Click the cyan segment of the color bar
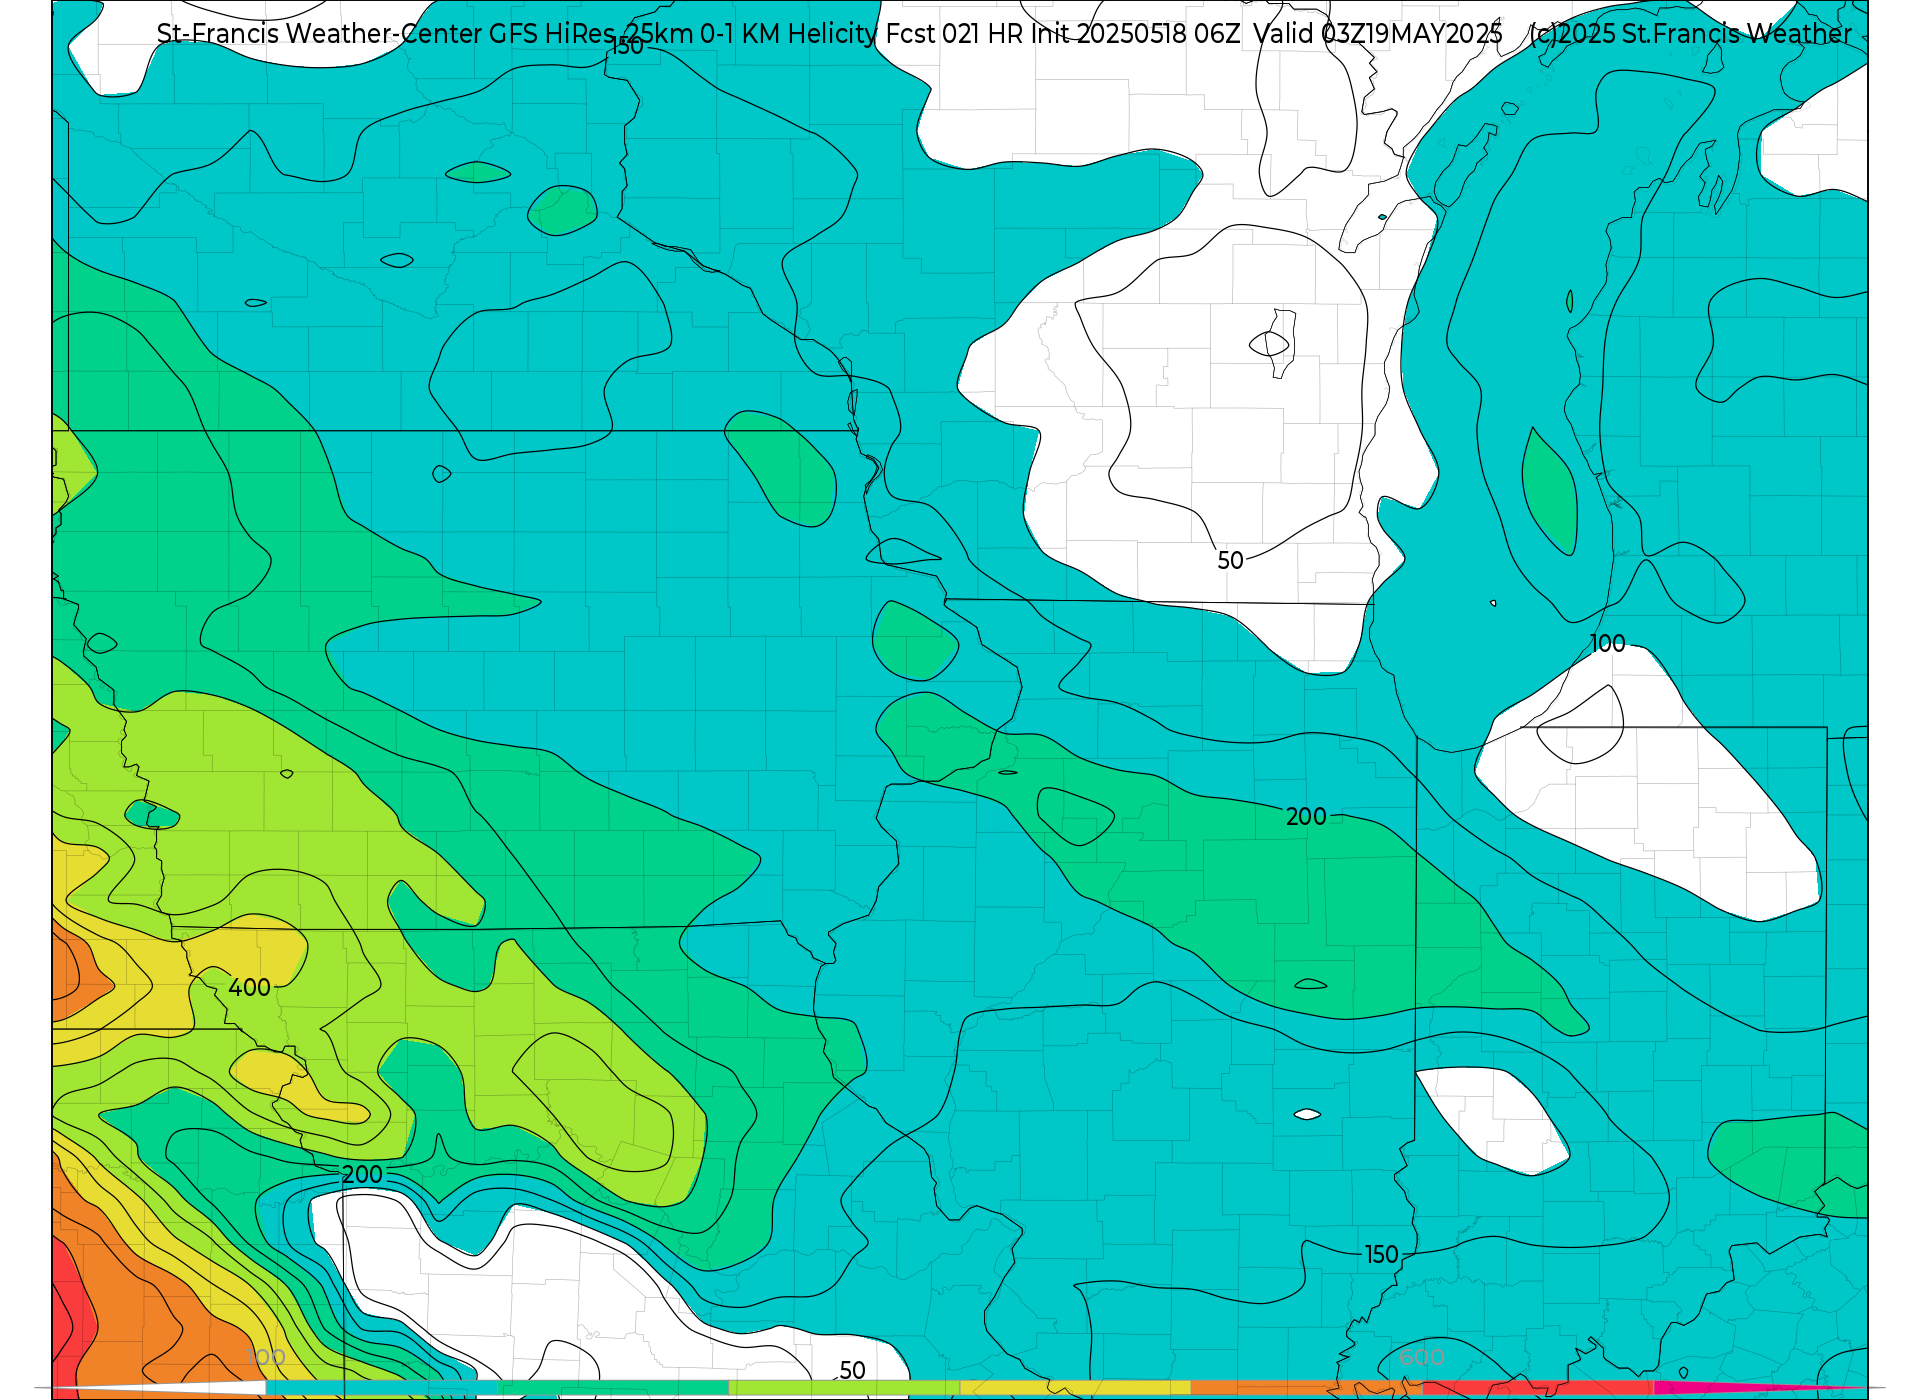This screenshot has width=1920, height=1400. tap(381, 1388)
